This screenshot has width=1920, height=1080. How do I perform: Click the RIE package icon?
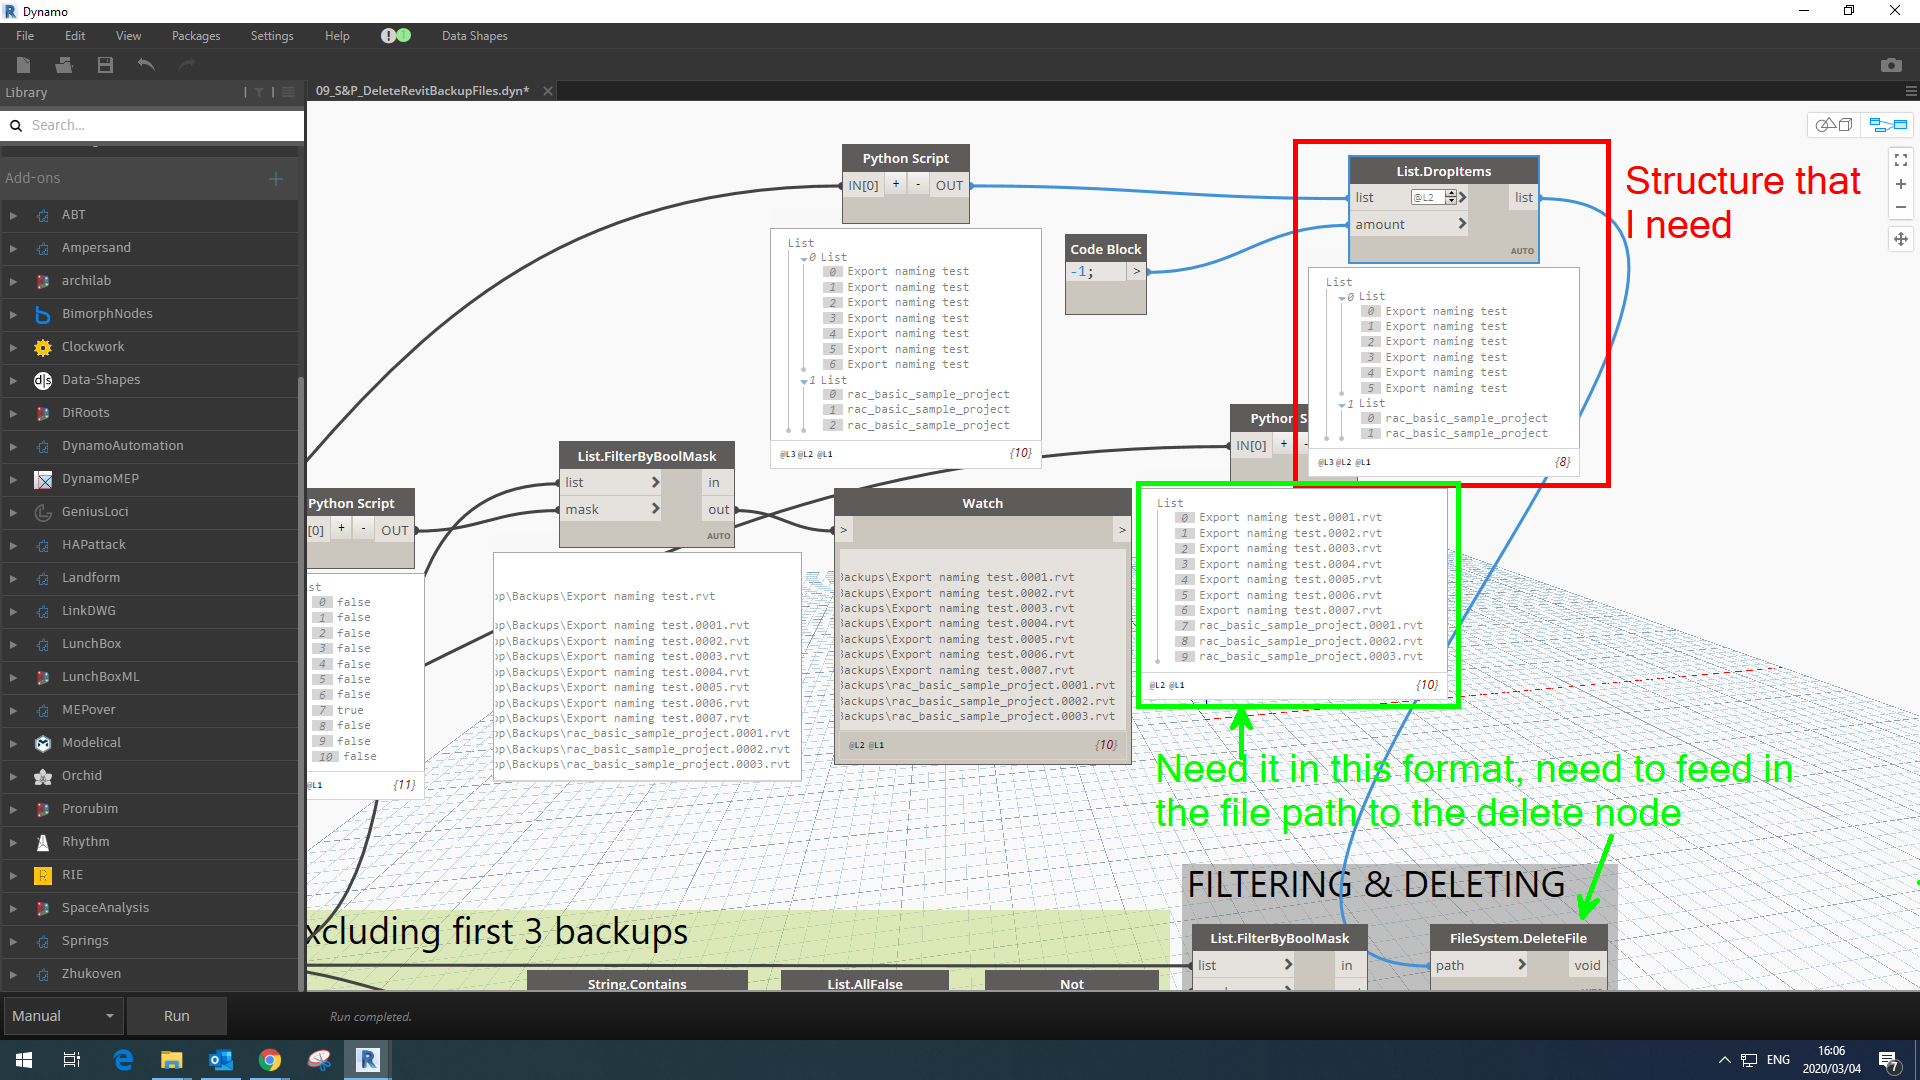(43, 875)
